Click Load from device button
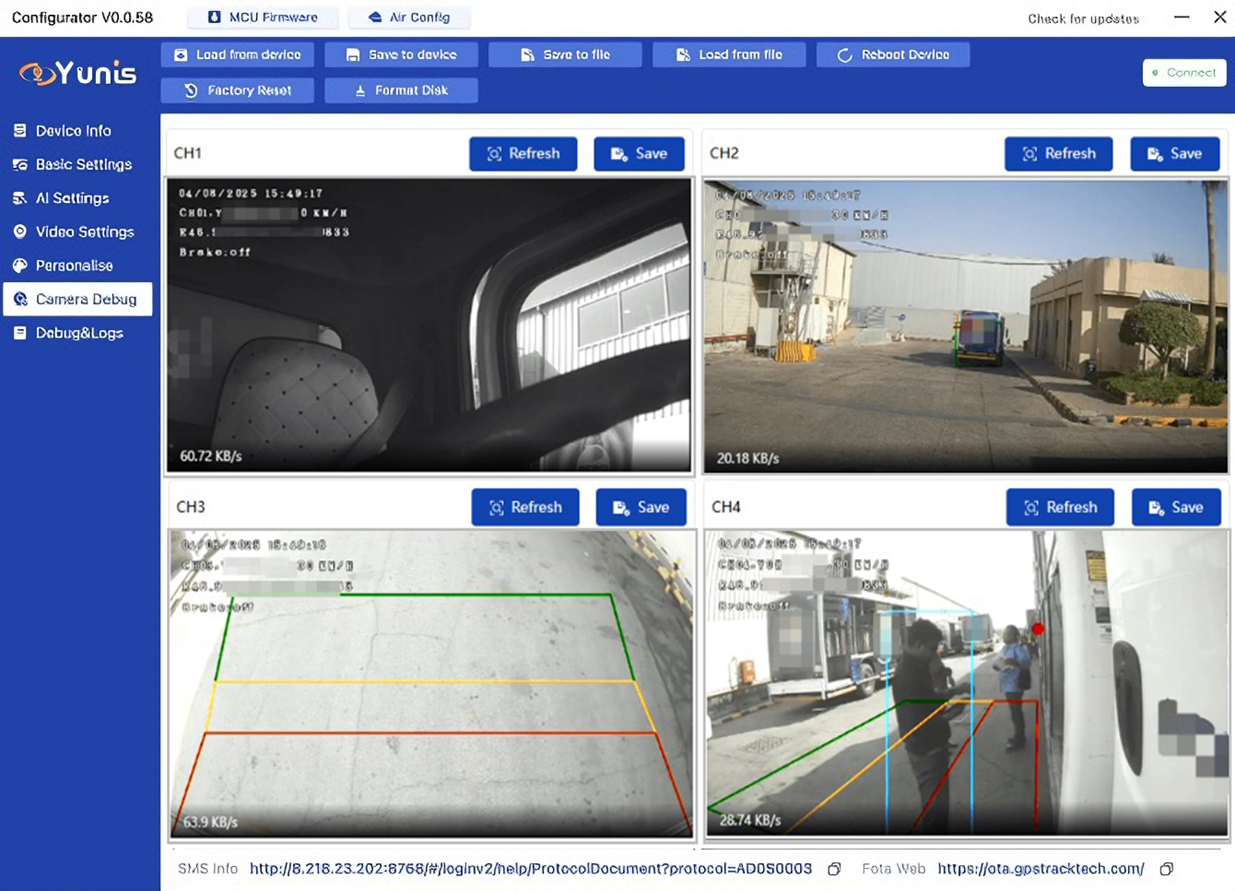This screenshot has height=891, width=1235. pos(237,55)
